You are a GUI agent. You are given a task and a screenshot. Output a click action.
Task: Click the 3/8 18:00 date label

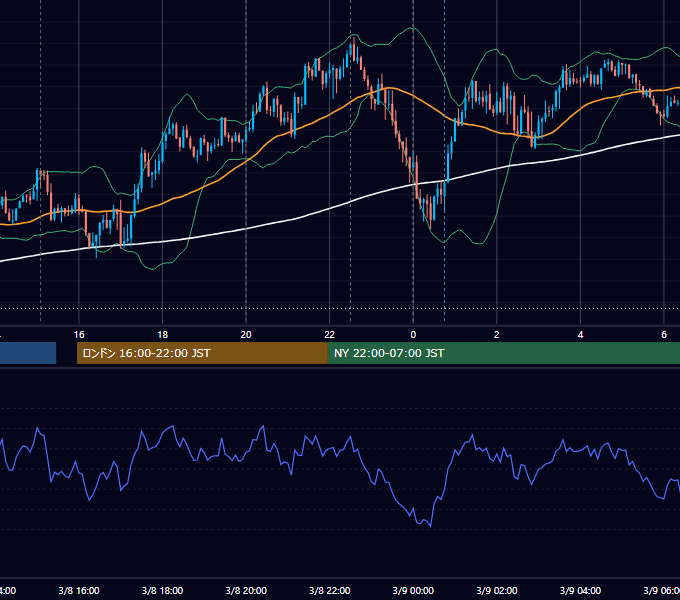162,590
